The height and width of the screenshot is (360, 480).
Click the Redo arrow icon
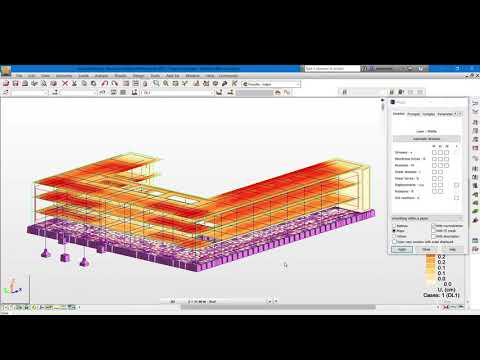114,84
